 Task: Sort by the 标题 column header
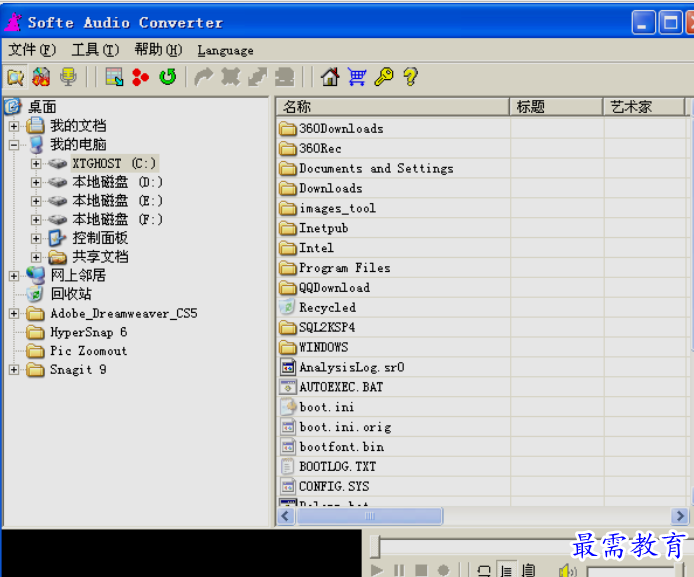click(x=556, y=107)
